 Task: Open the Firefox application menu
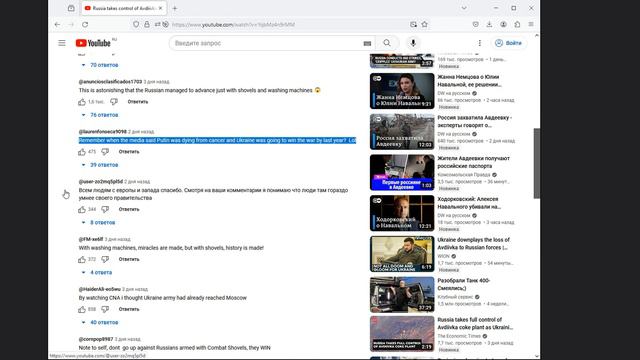click(531, 24)
